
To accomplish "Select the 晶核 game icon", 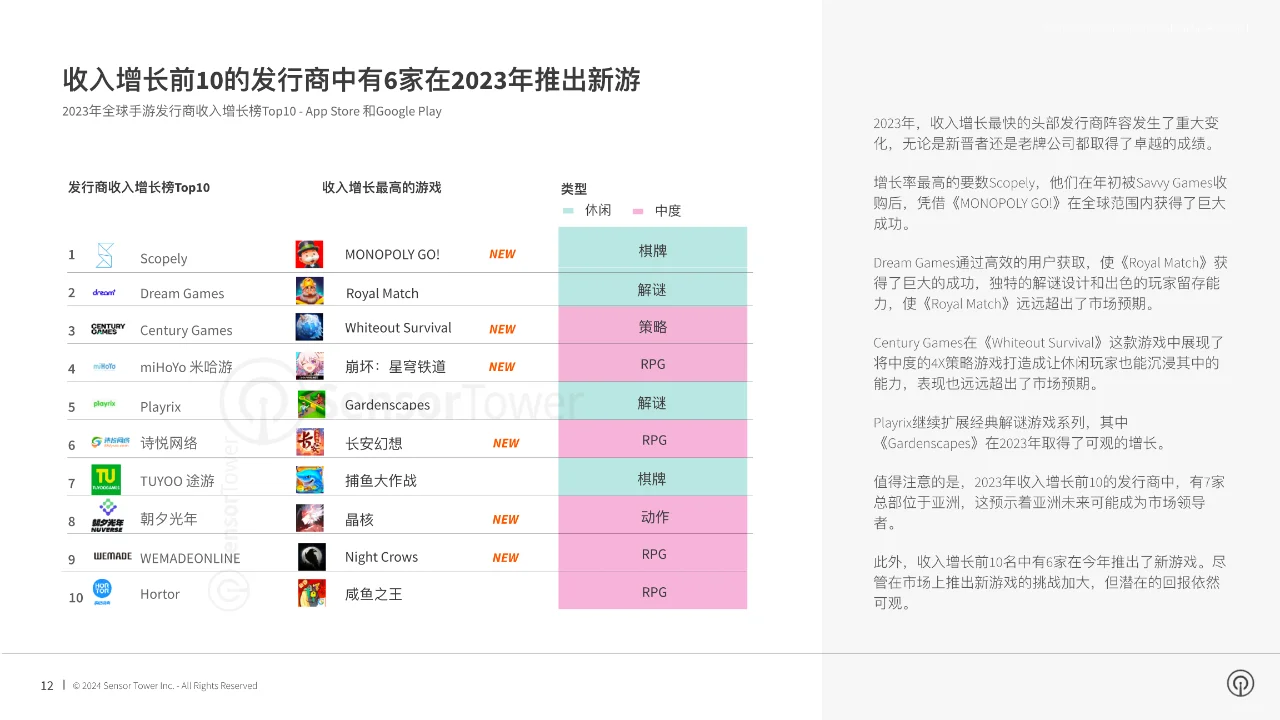I will coord(309,518).
